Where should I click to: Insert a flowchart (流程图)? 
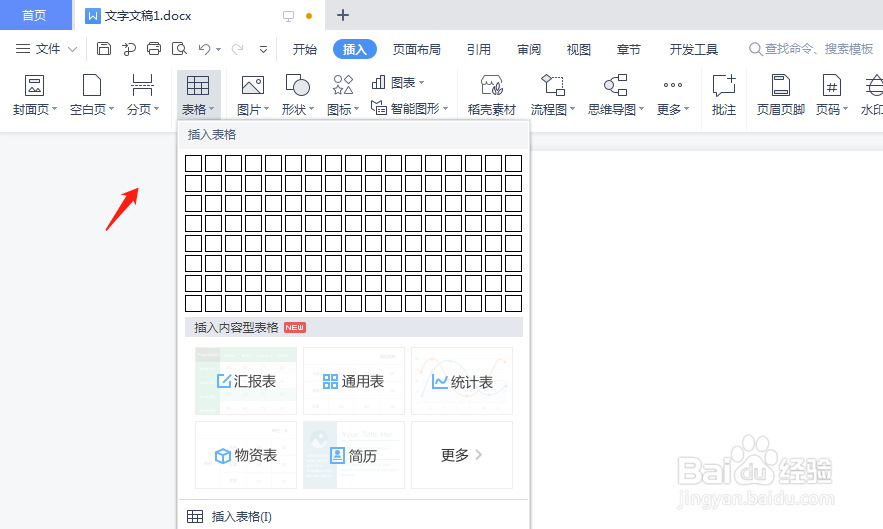coord(552,95)
